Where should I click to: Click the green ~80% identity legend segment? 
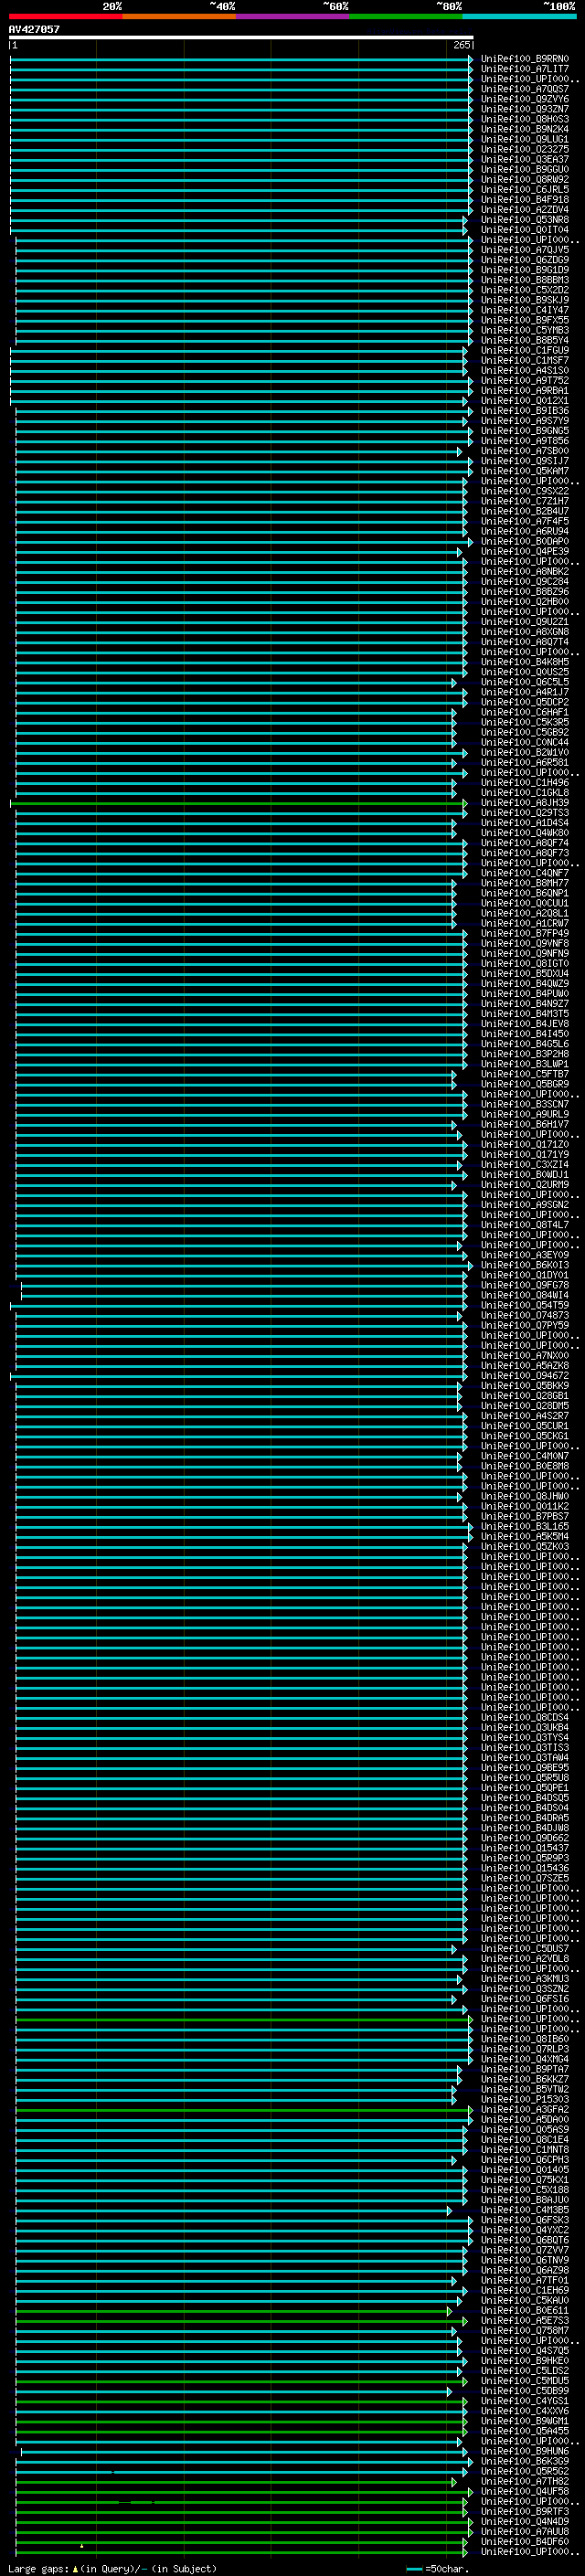(406, 16)
